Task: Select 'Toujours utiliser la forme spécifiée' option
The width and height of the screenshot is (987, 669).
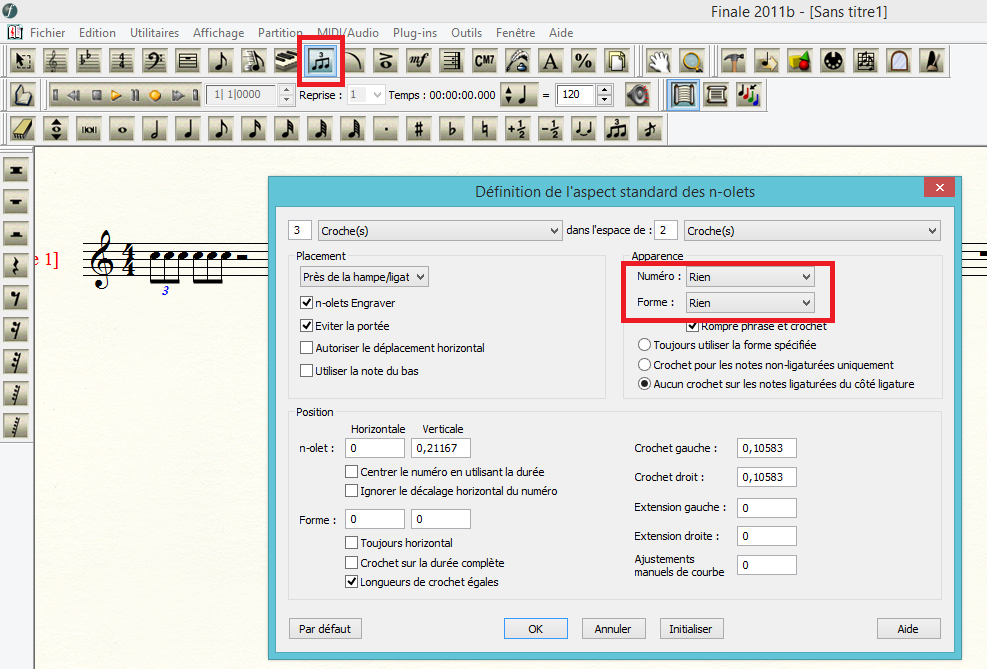Action: coord(645,345)
